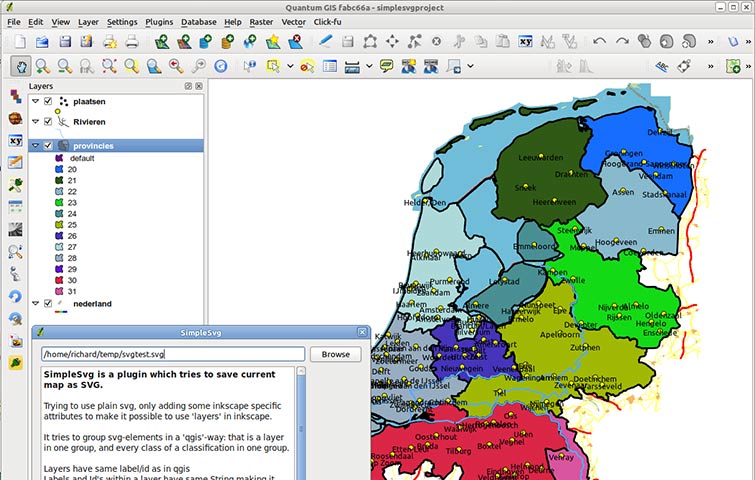755x480 pixels.
Task: Click Save Project As icon with pencil
Action: (x=87, y=42)
